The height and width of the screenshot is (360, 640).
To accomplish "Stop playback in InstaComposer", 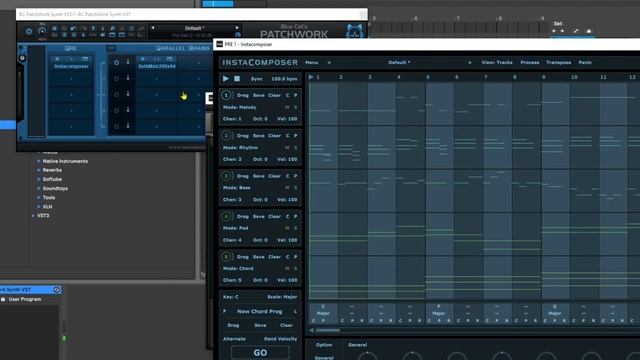I will point(237,78).
